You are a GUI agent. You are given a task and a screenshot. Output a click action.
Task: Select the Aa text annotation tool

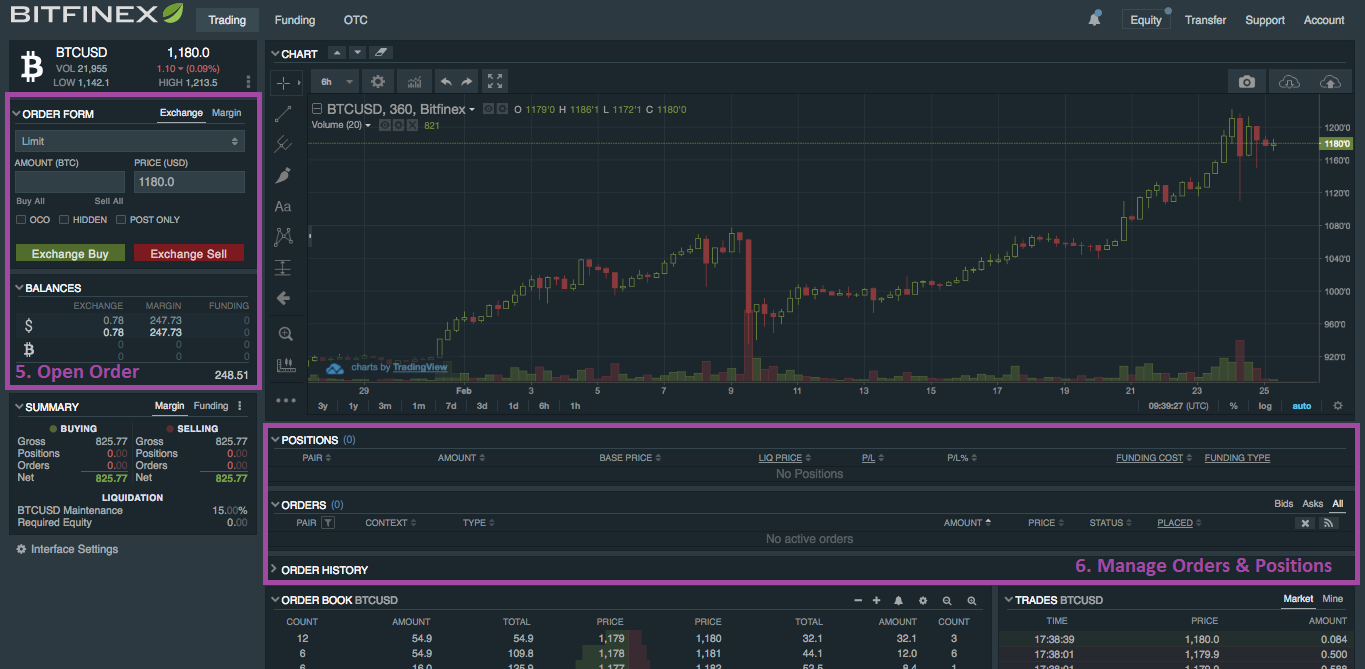pyautogui.click(x=284, y=206)
